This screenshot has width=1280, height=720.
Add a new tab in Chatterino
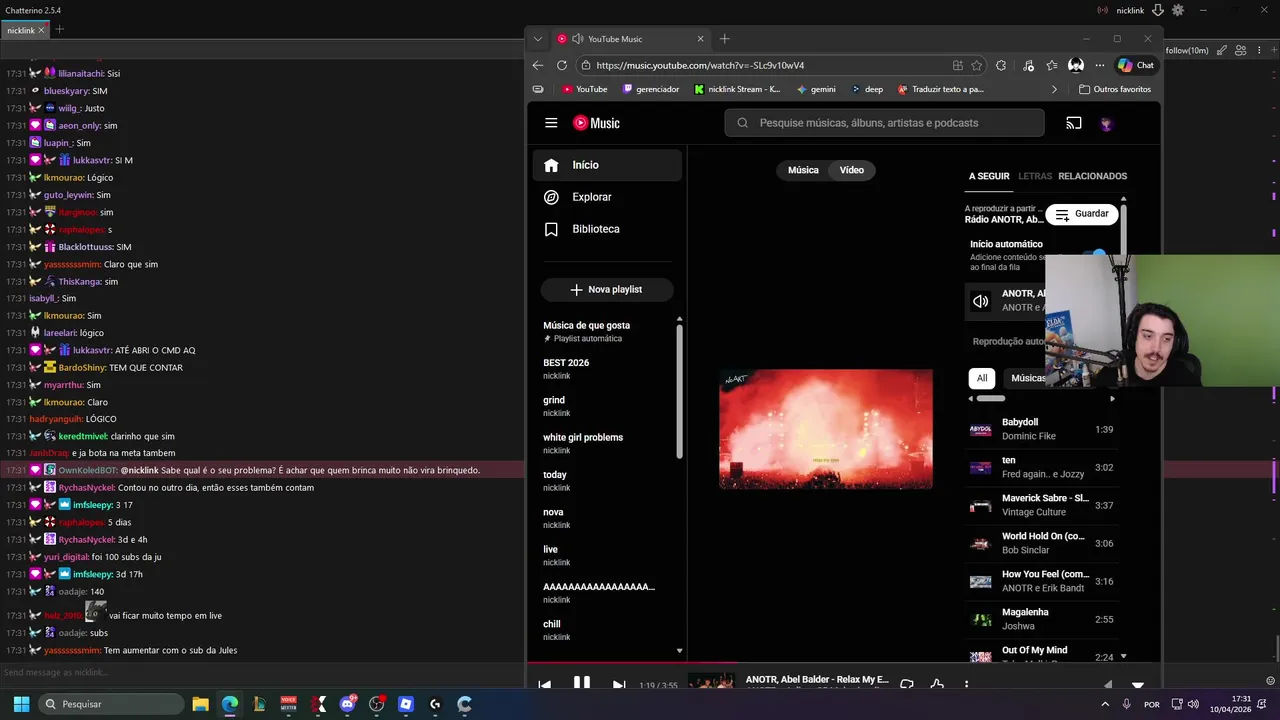[x=59, y=29]
